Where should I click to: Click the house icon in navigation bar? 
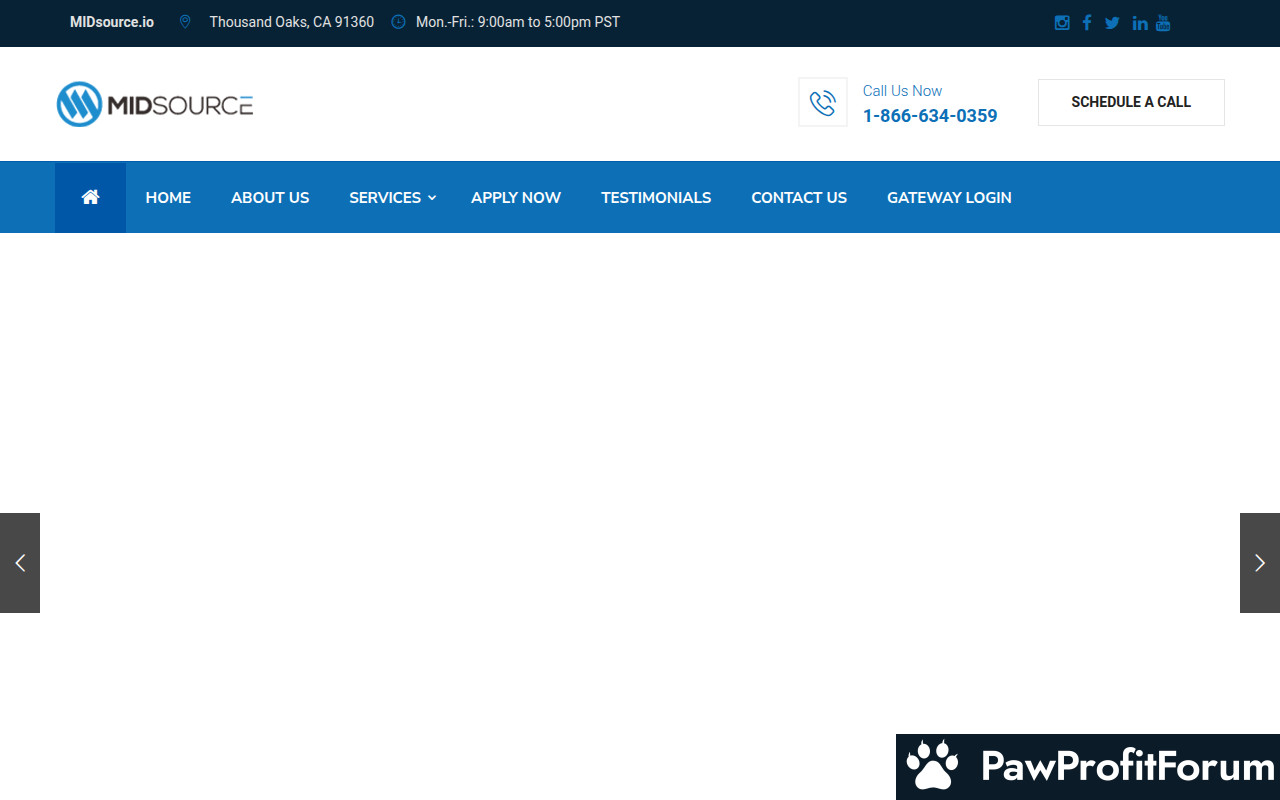tap(90, 198)
